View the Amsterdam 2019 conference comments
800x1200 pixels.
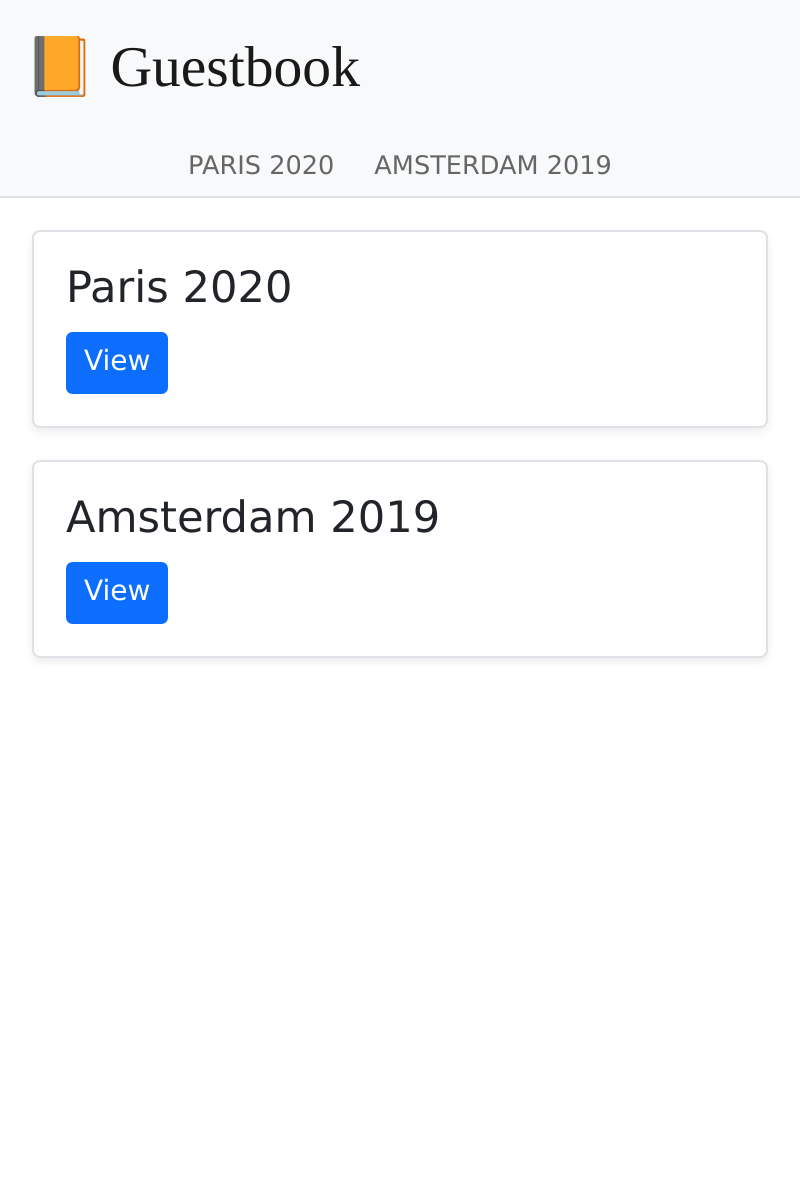[117, 592]
